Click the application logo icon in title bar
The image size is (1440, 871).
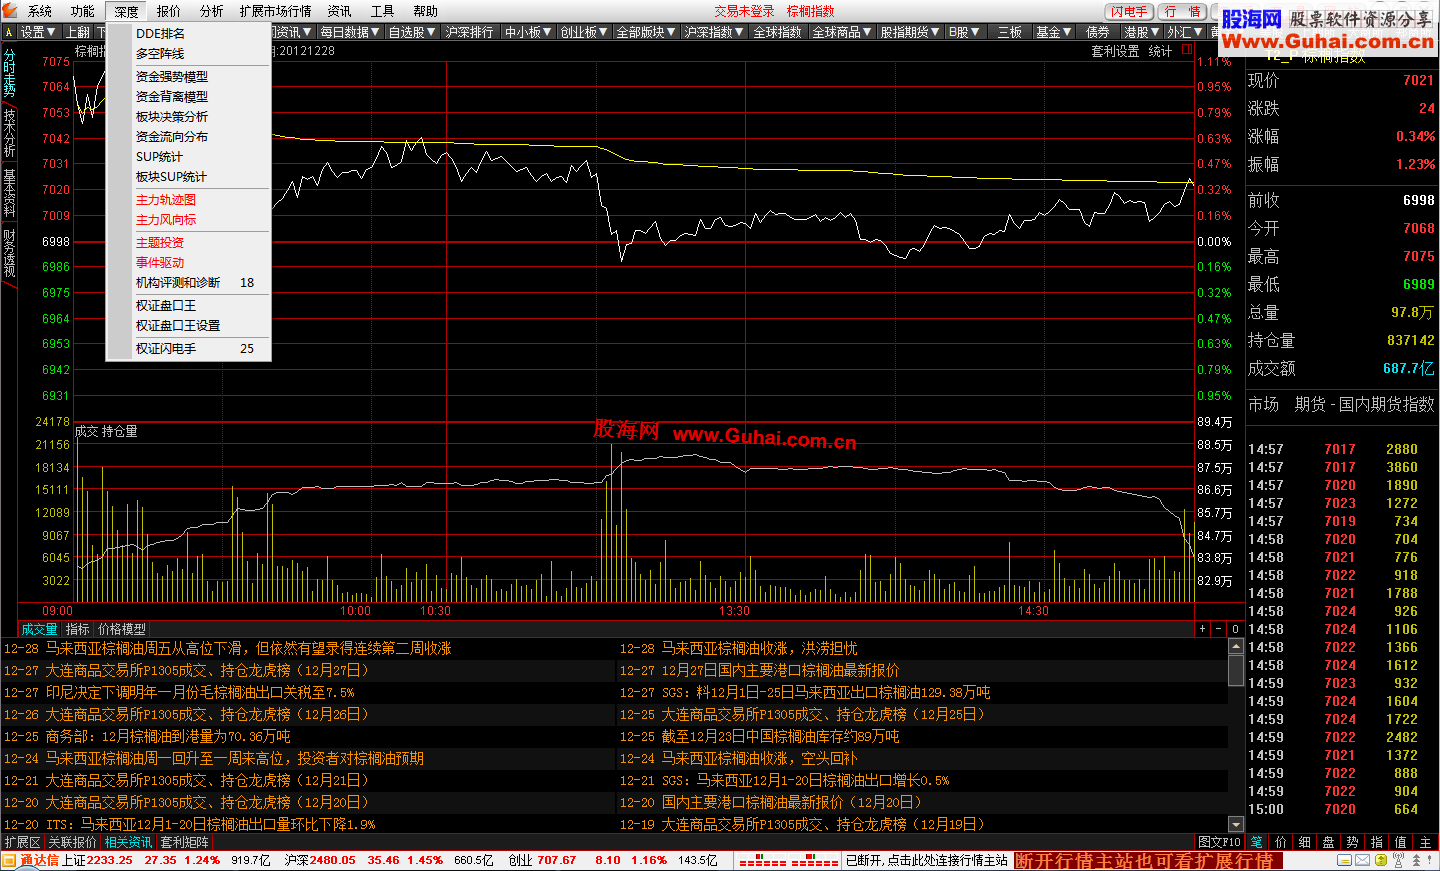tap(10, 10)
